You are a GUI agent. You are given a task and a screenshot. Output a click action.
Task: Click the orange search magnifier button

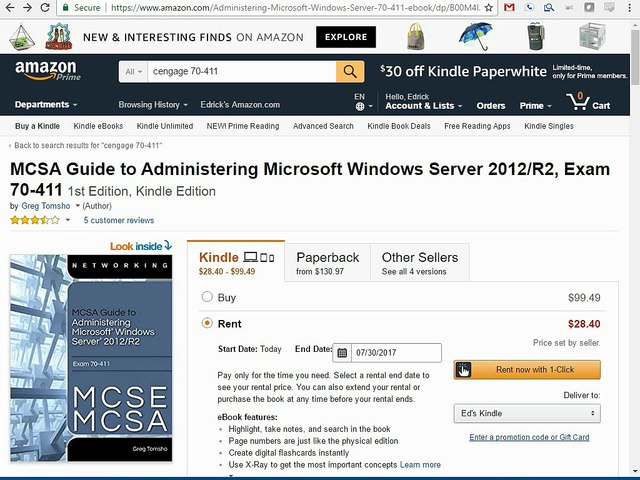point(350,72)
